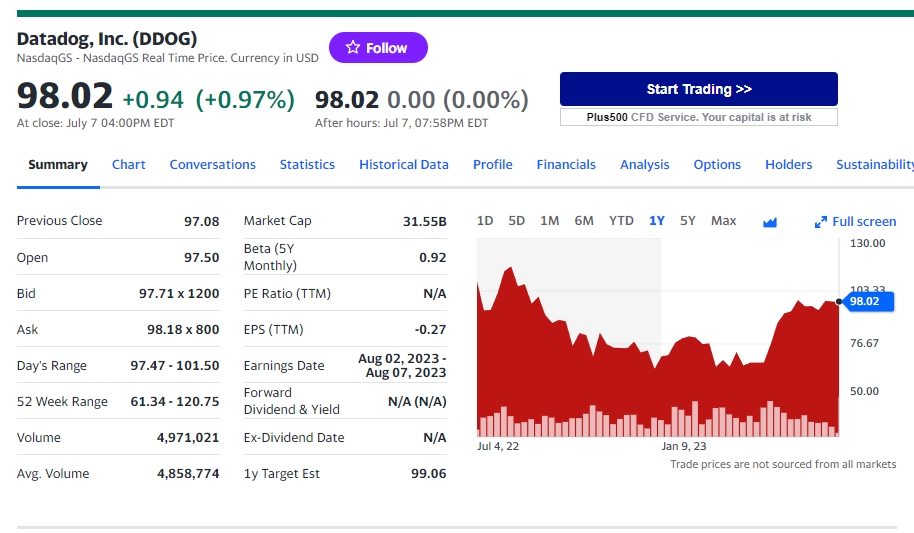The width and height of the screenshot is (914, 533).
Task: Click the Jul 4, 22 chart axis label
Action: [x=498, y=446]
